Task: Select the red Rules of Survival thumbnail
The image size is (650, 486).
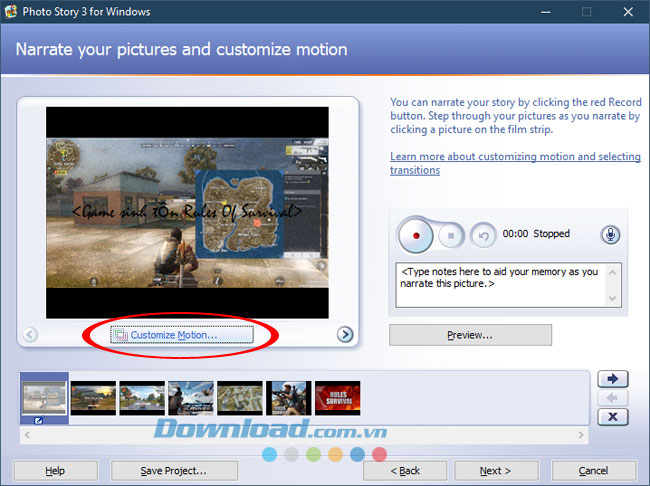Action: tap(337, 397)
